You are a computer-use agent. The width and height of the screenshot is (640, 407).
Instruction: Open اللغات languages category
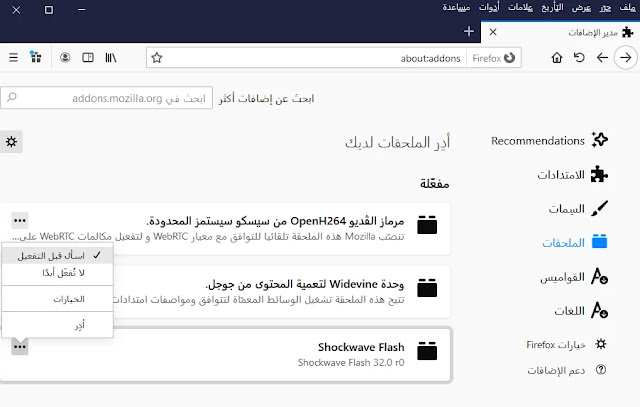click(581, 311)
